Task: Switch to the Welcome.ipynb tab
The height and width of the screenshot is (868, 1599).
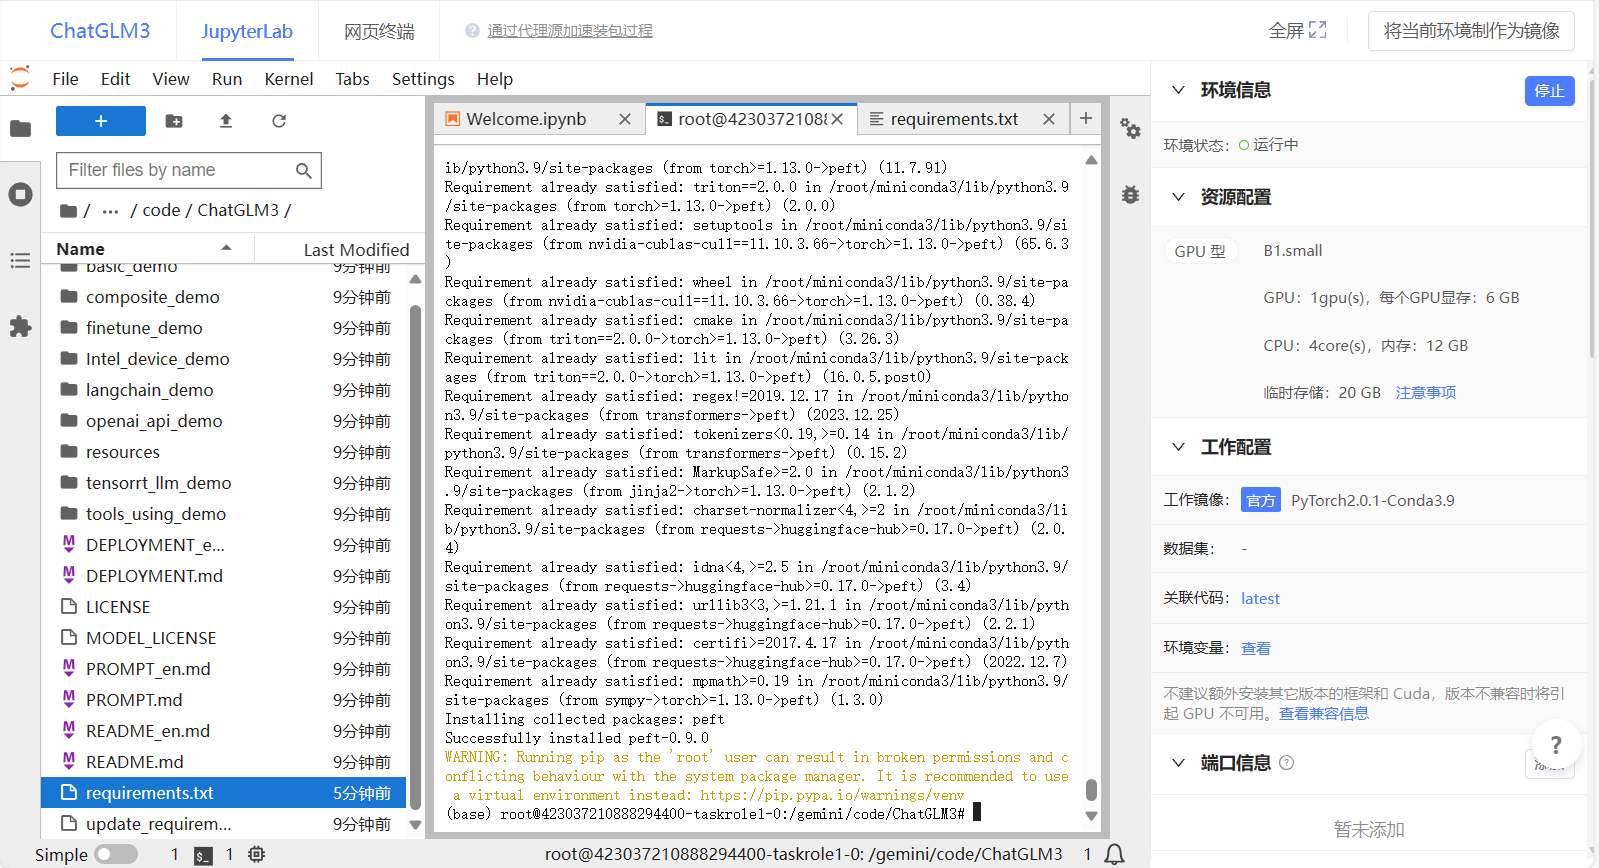Action: (526, 119)
